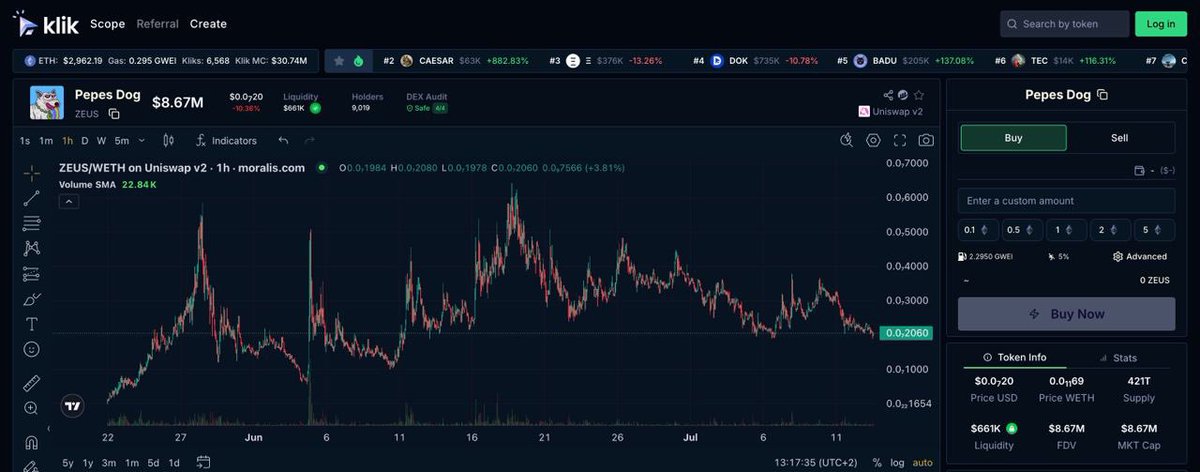Expand the timeframe interval dropdown
Viewport: 1200px width, 472px height.
pyautogui.click(x=141, y=141)
